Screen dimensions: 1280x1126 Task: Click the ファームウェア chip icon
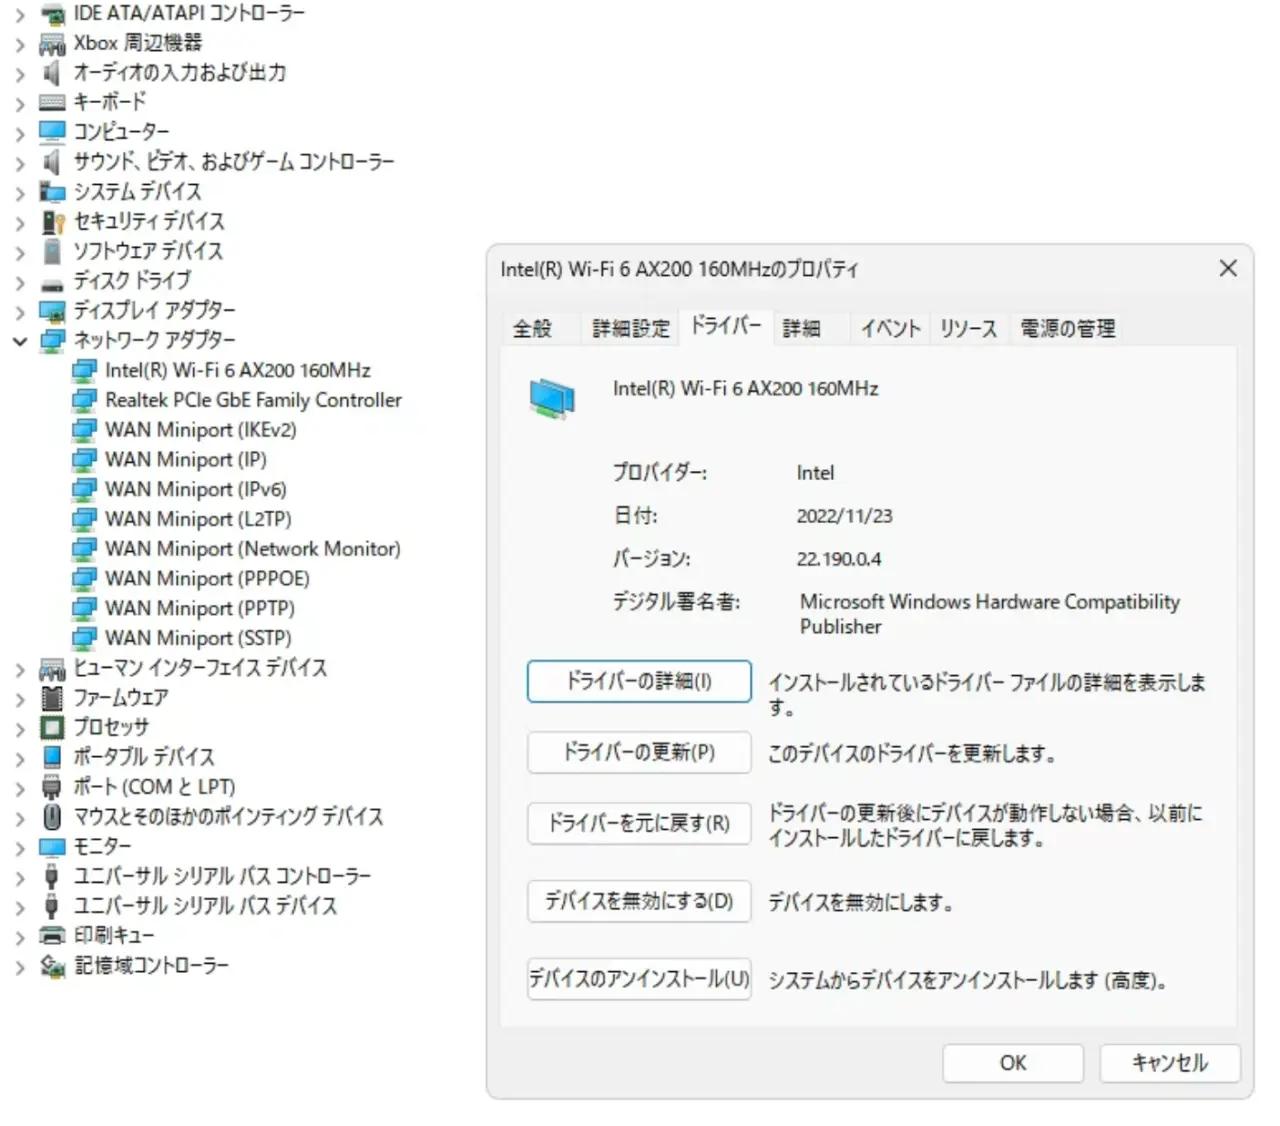[x=52, y=698]
